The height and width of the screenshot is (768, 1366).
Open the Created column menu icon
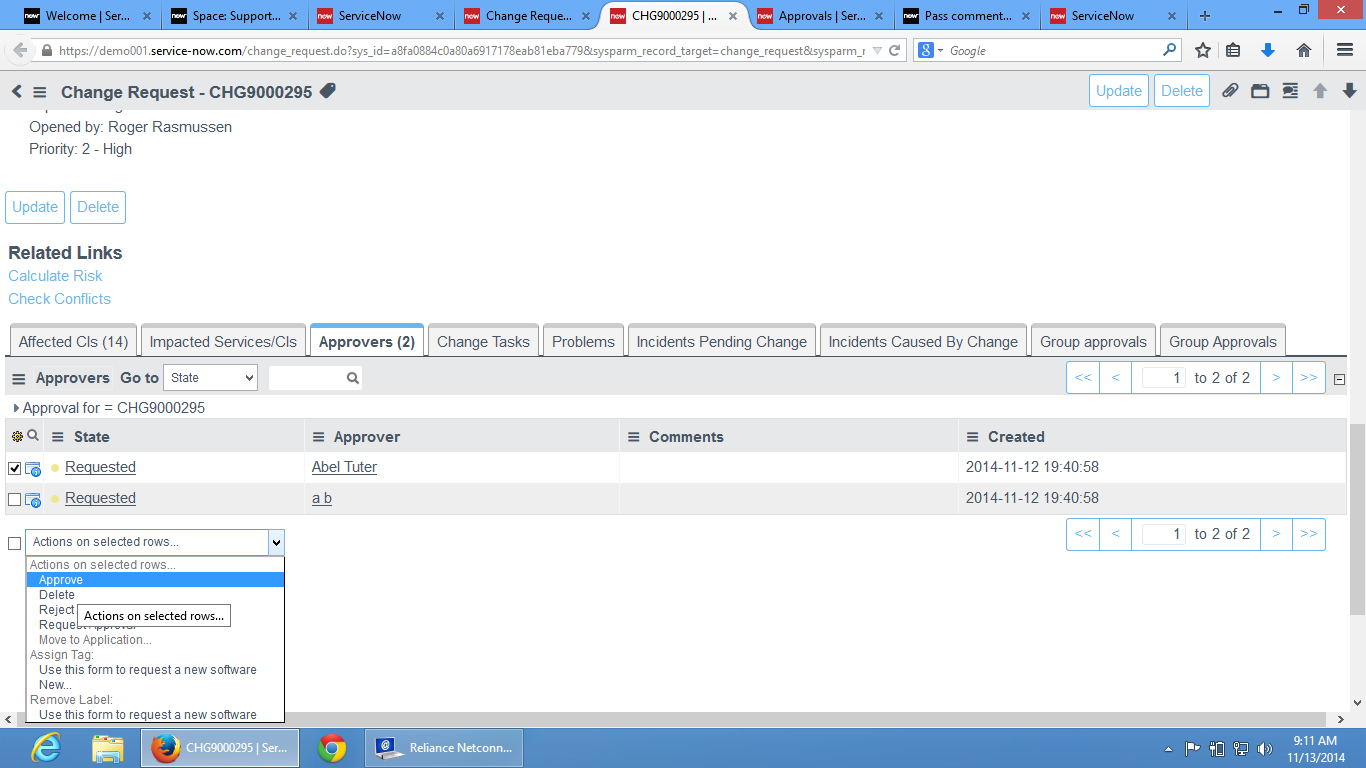(973, 437)
